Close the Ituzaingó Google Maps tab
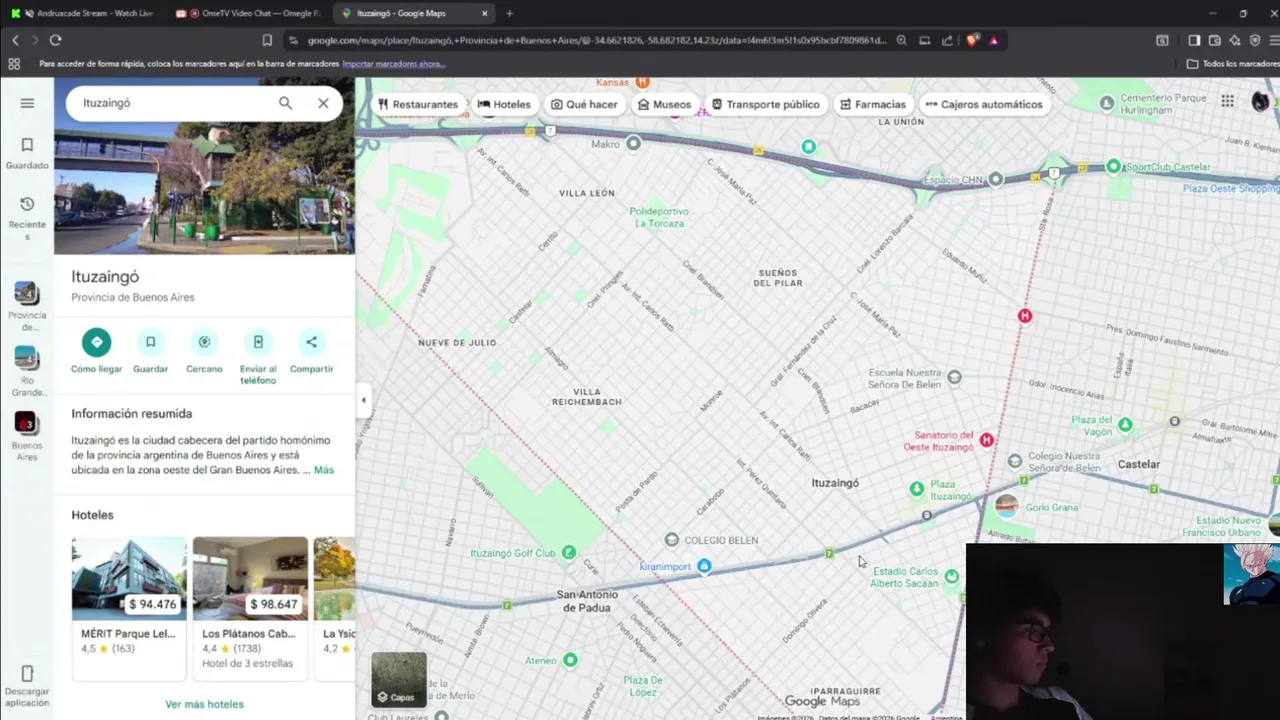 pyautogui.click(x=485, y=13)
